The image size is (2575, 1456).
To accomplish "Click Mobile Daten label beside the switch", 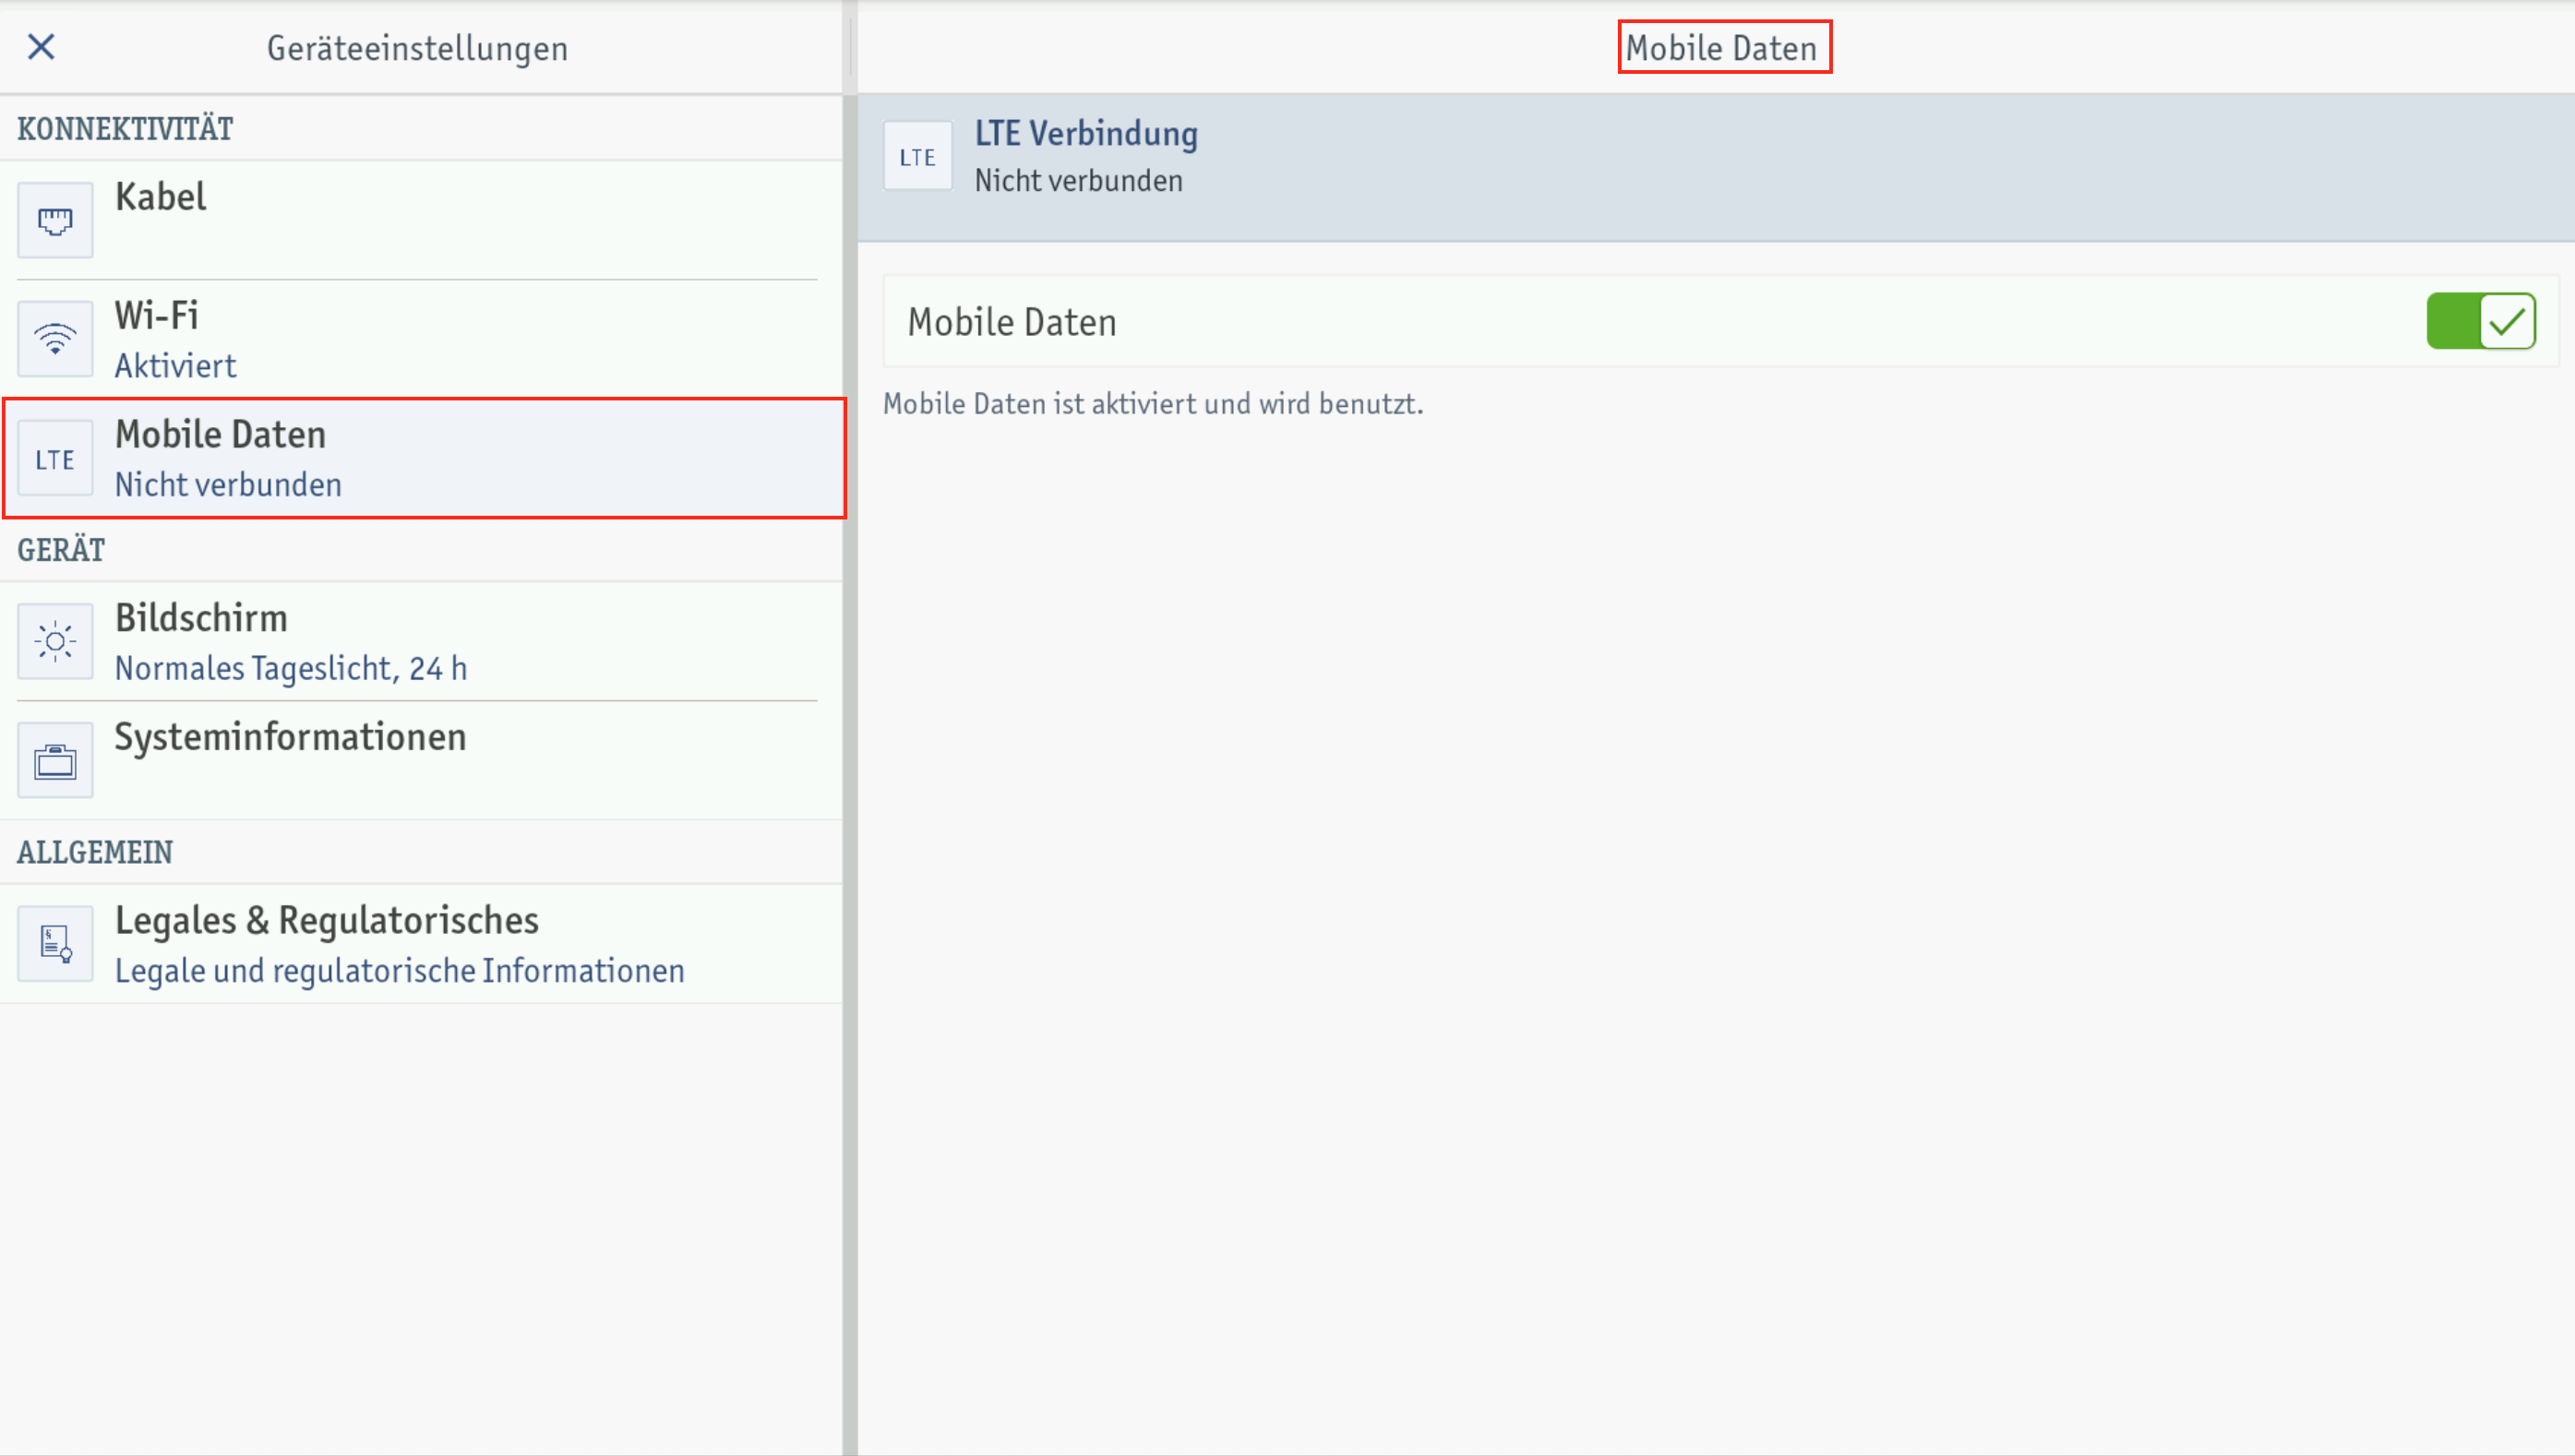I will (x=1011, y=323).
